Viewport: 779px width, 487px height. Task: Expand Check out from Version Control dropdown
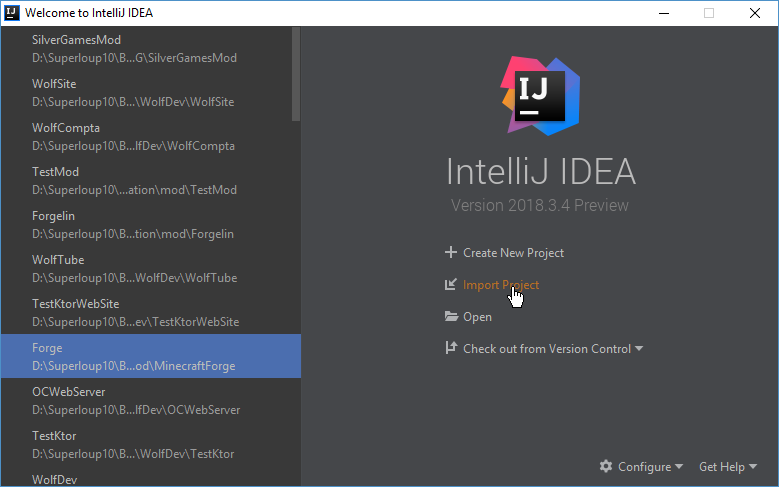(639, 349)
